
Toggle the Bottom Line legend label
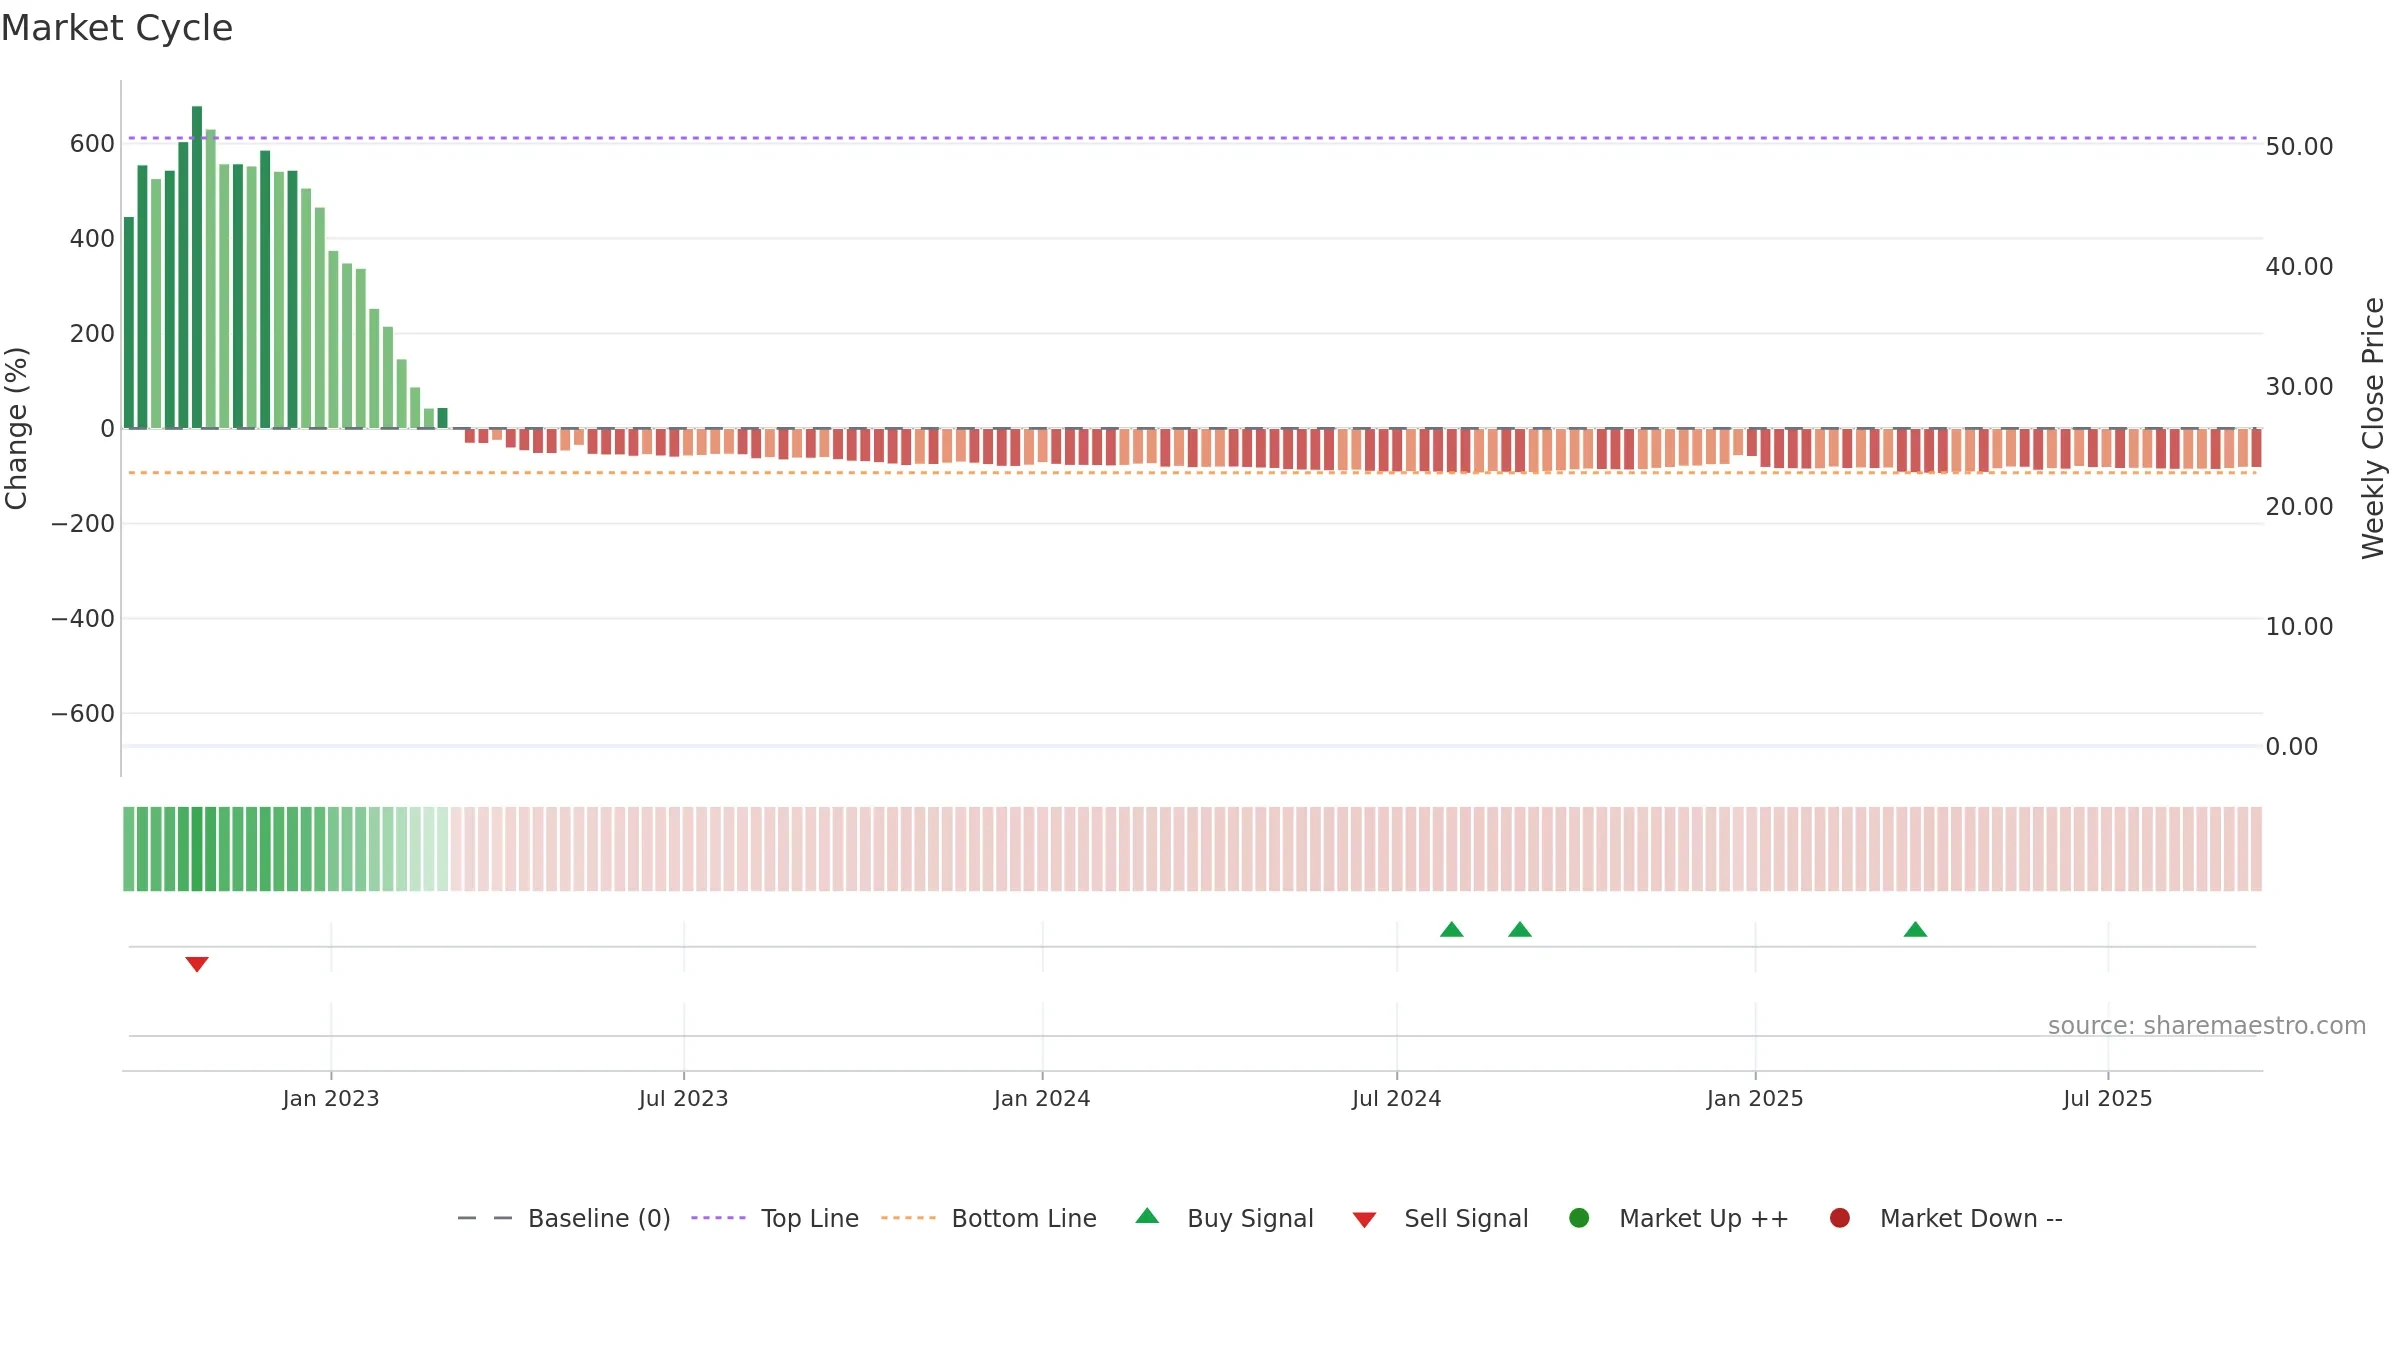point(1024,1218)
